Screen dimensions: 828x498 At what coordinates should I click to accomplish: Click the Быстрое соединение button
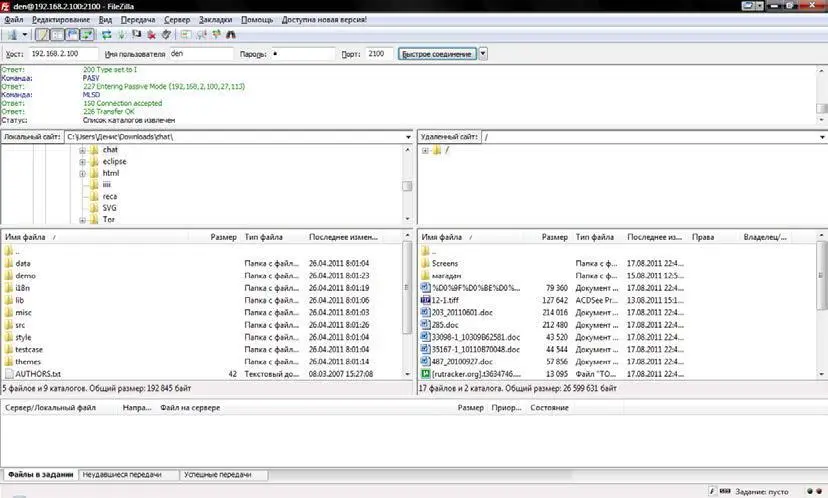[x=437, y=54]
